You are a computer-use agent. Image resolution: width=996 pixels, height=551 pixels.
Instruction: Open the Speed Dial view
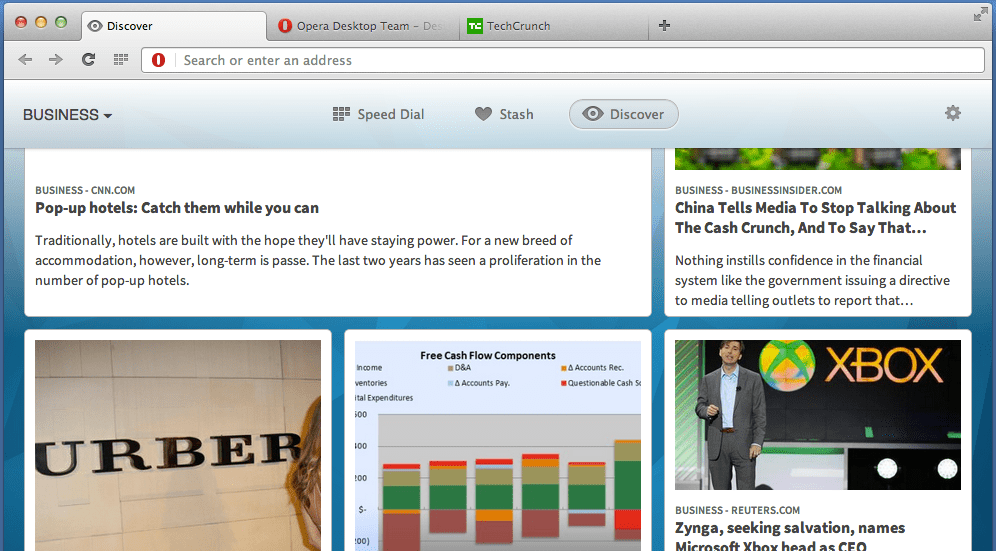(379, 114)
